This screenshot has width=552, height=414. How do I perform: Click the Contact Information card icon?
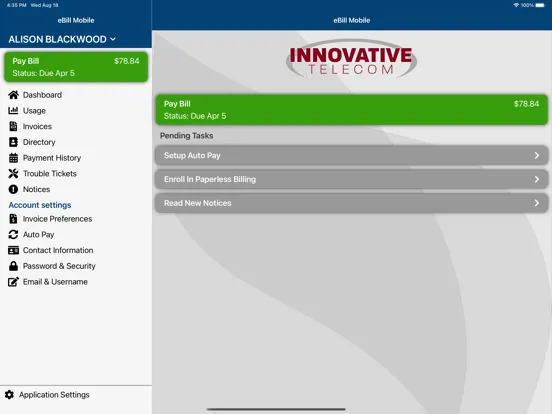[13, 250]
